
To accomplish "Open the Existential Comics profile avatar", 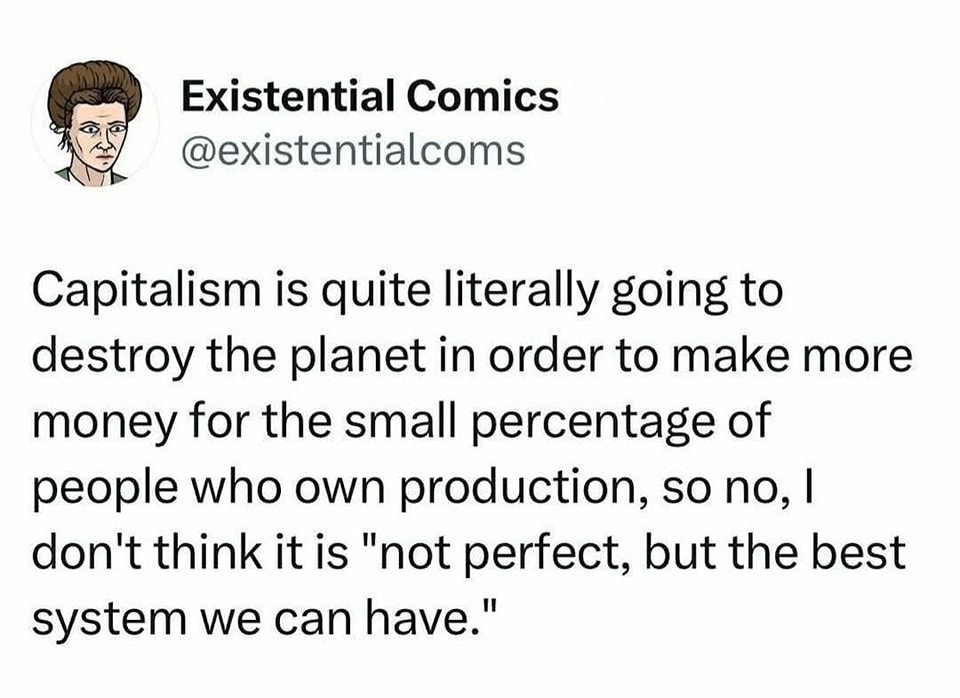I will pyautogui.click(x=95, y=122).
